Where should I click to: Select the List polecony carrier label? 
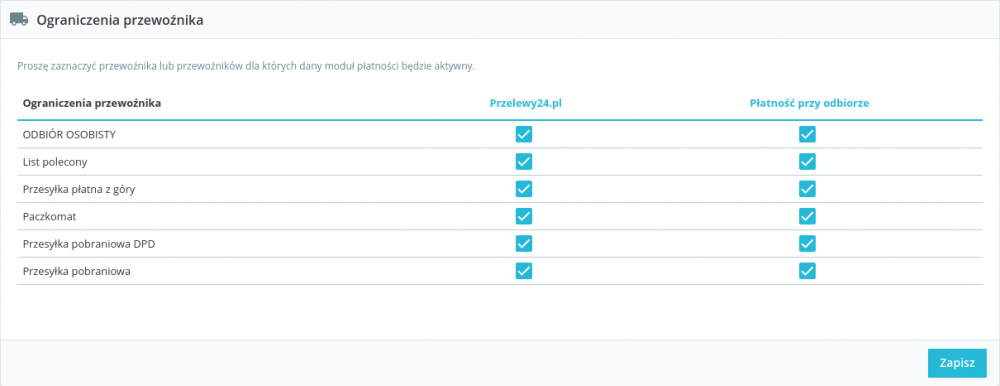click(55, 162)
